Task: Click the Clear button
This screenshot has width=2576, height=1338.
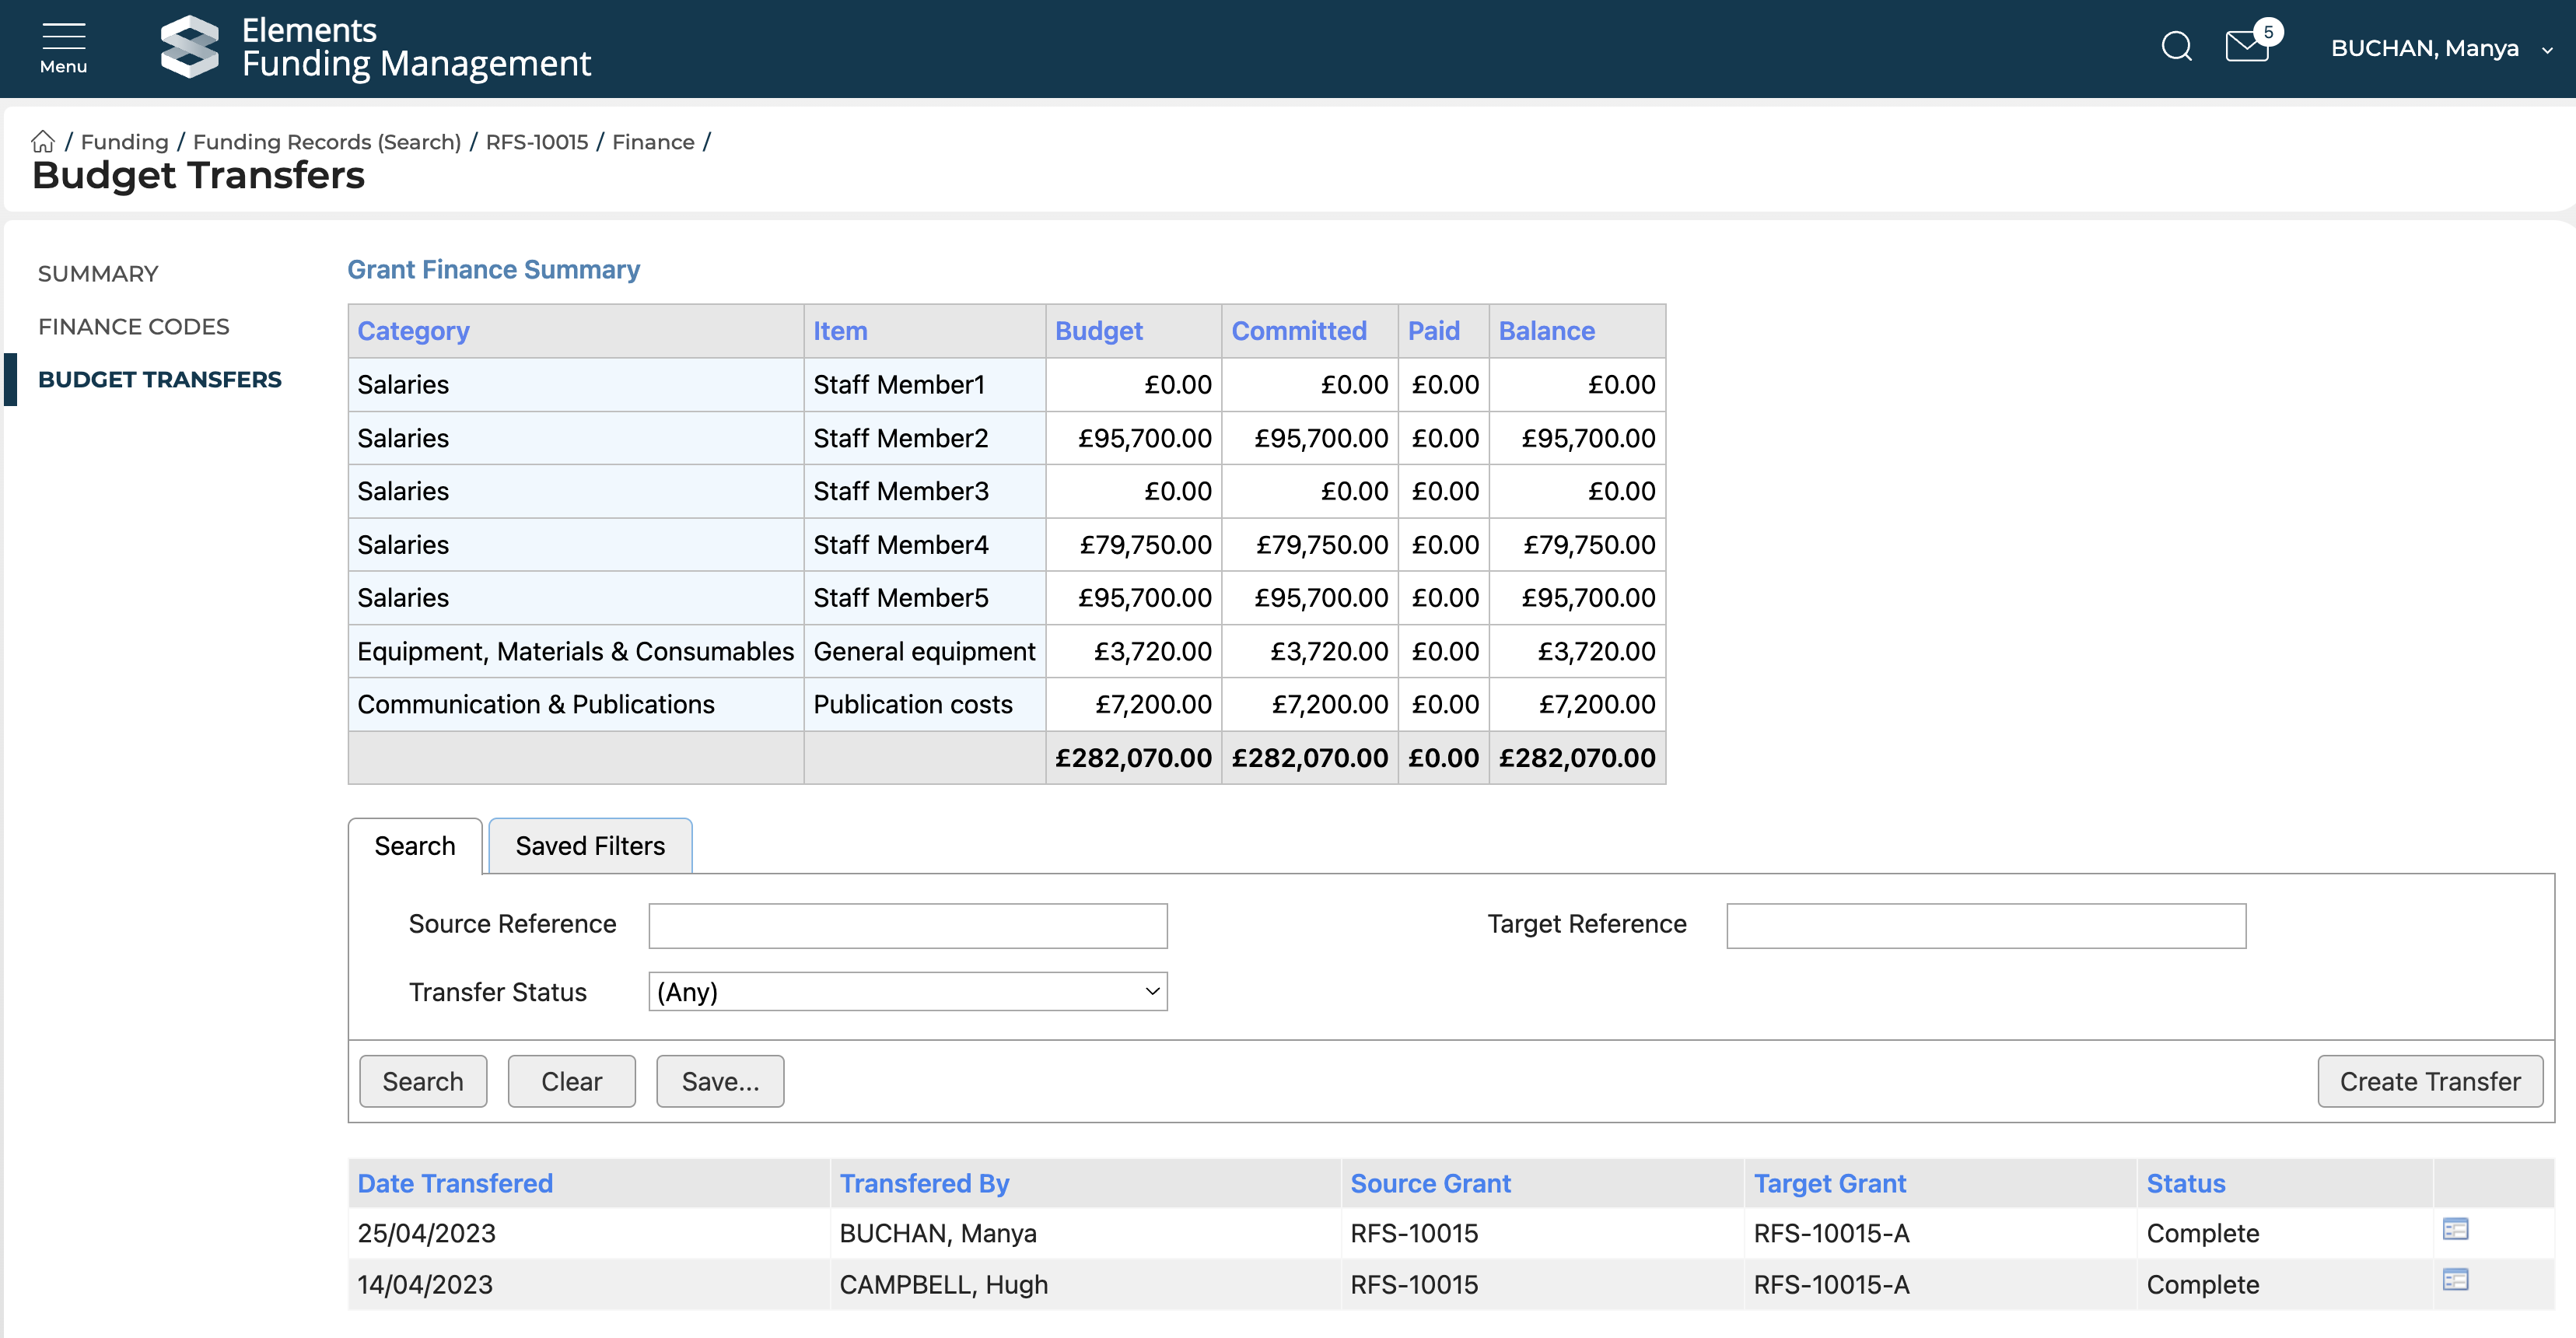Action: point(571,1081)
